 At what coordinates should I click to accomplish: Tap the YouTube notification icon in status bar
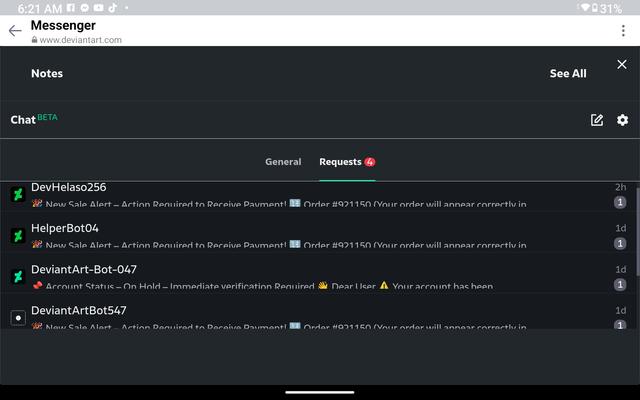(x=98, y=8)
